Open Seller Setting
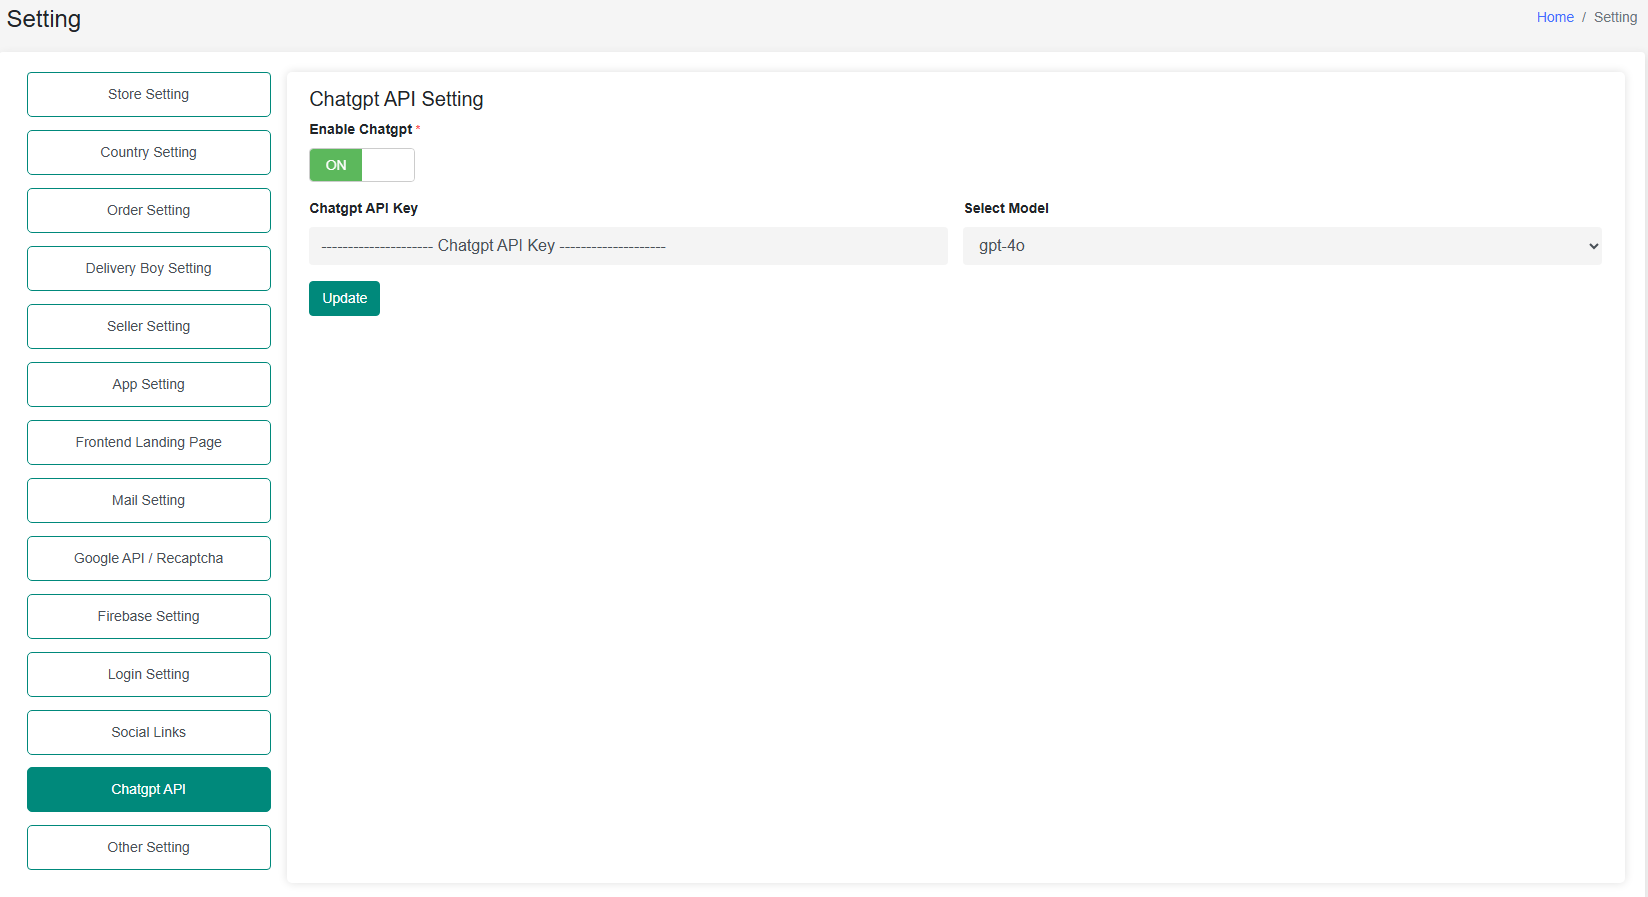 149,326
